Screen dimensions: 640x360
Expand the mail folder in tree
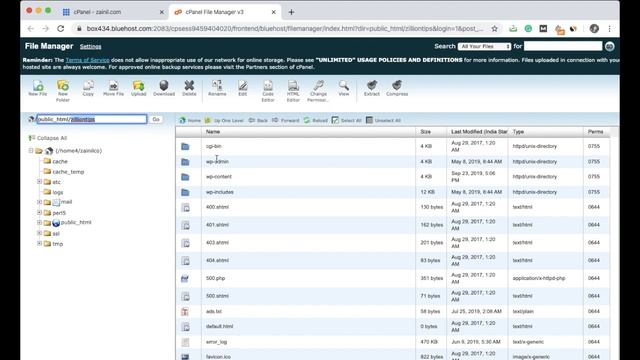(40, 202)
